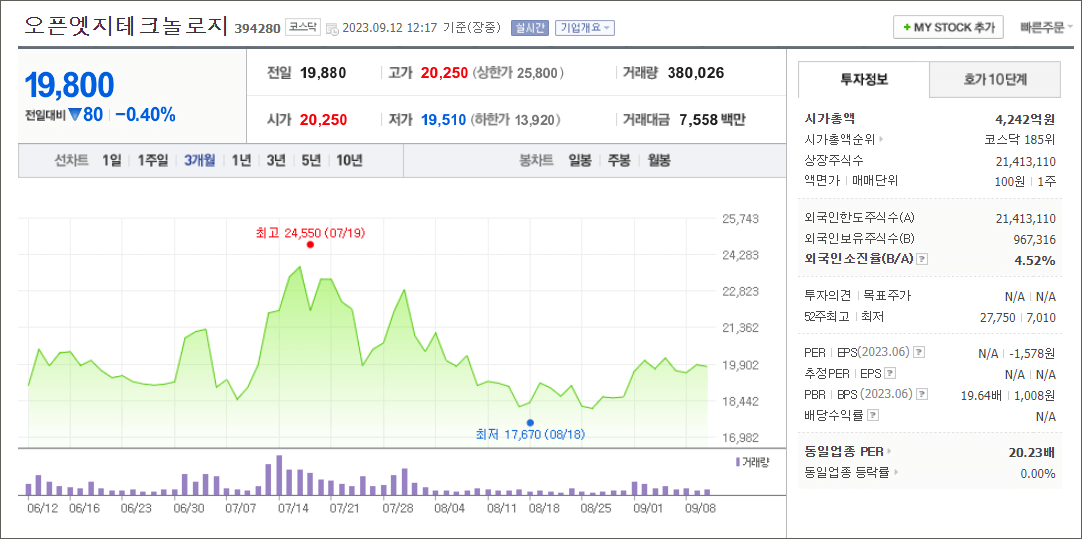Select the 3년 line chart period

(x=276, y=161)
